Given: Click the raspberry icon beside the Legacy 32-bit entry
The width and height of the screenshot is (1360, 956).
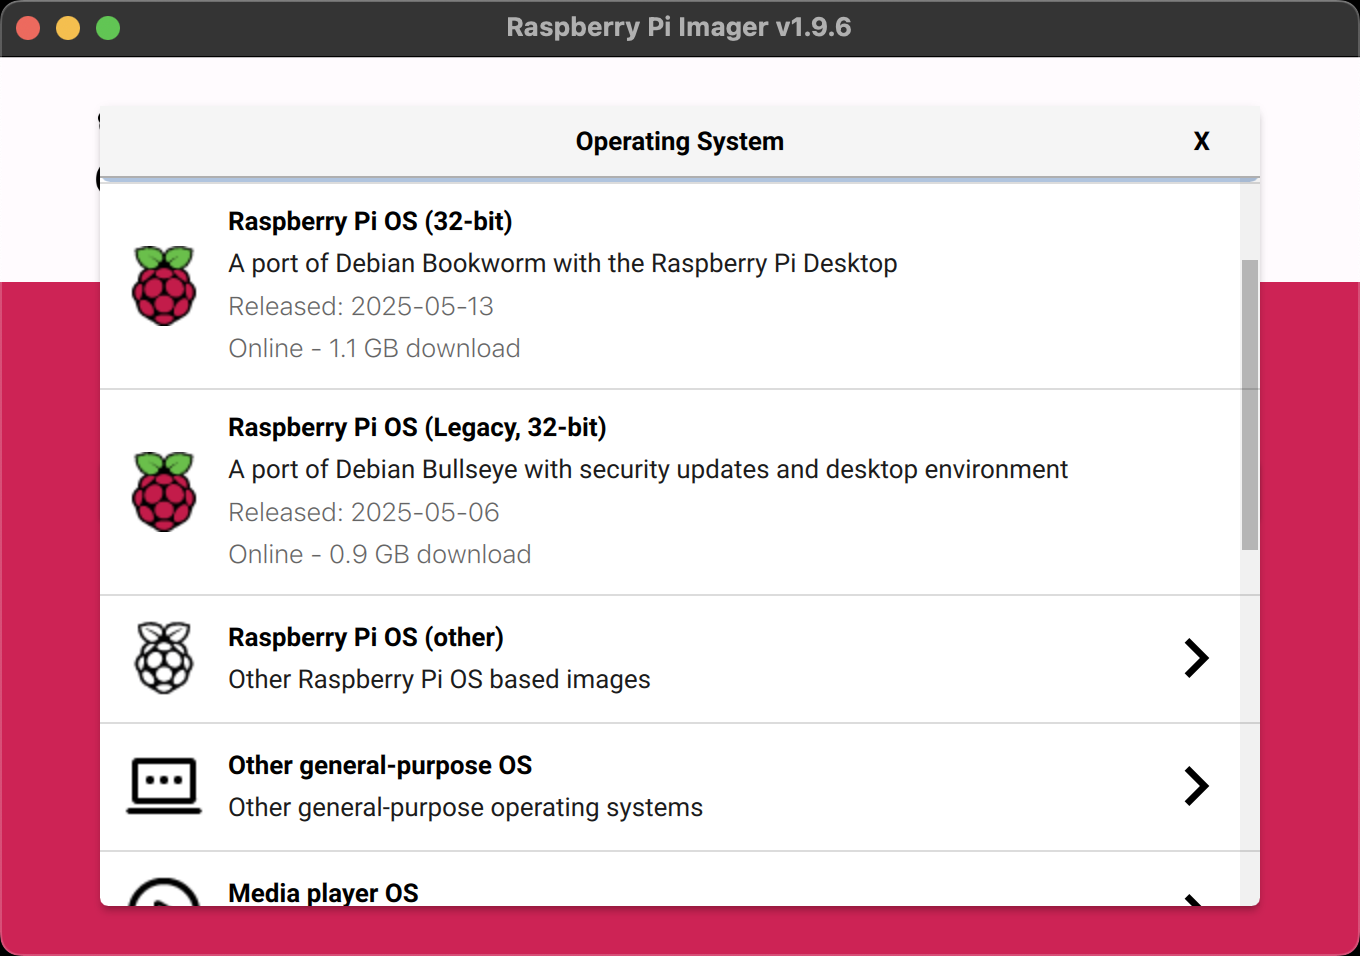Looking at the screenshot, I should 164,492.
